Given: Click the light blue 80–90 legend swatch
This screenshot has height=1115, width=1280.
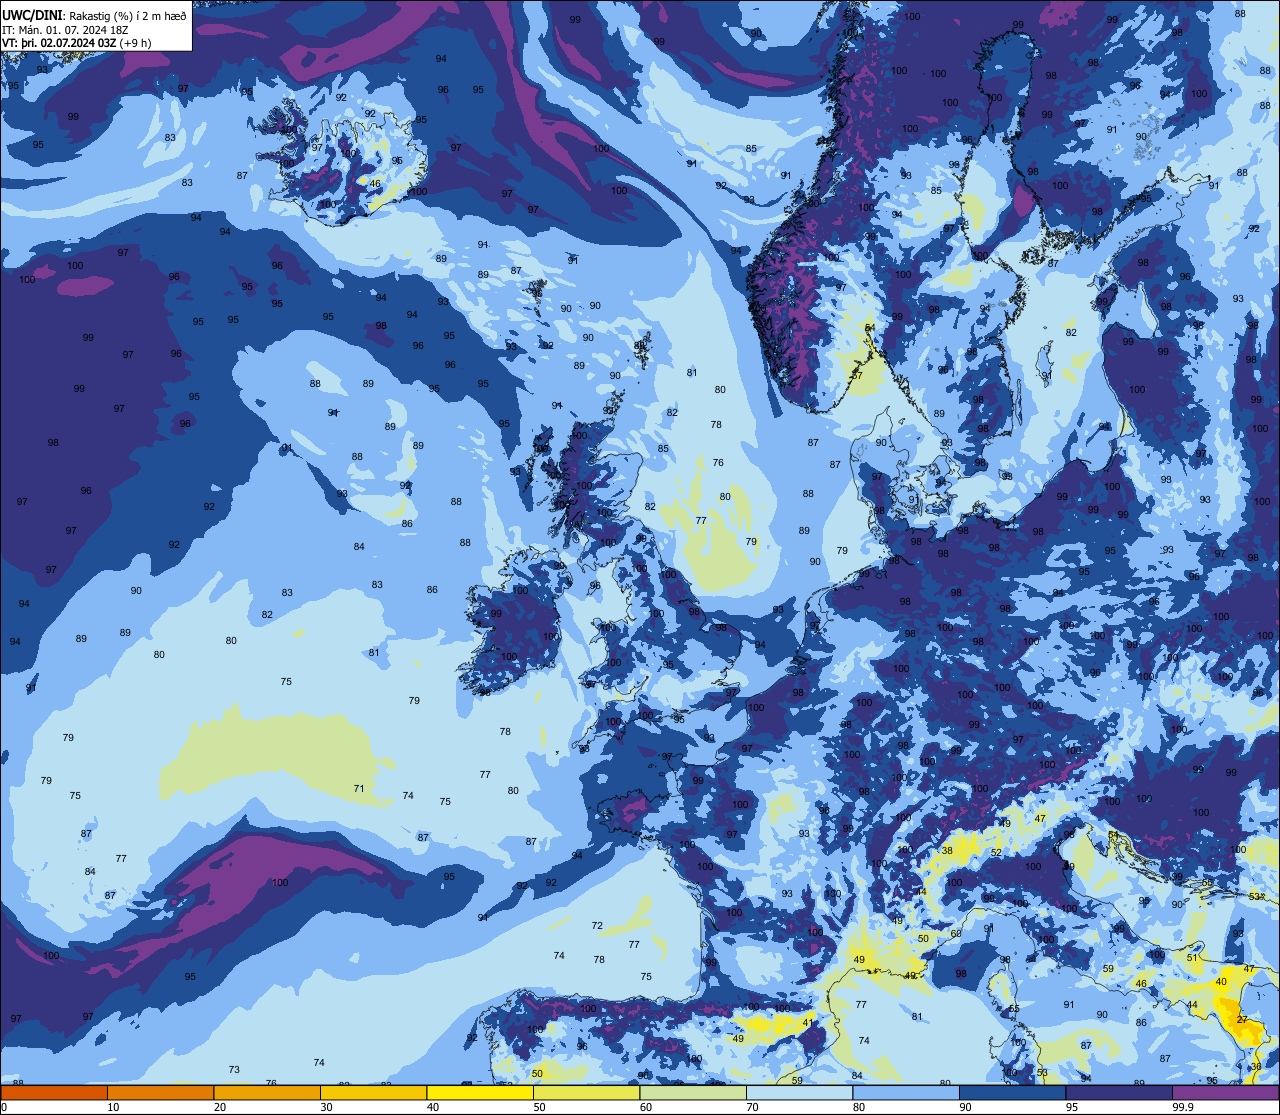Looking at the screenshot, I should [x=906, y=1093].
